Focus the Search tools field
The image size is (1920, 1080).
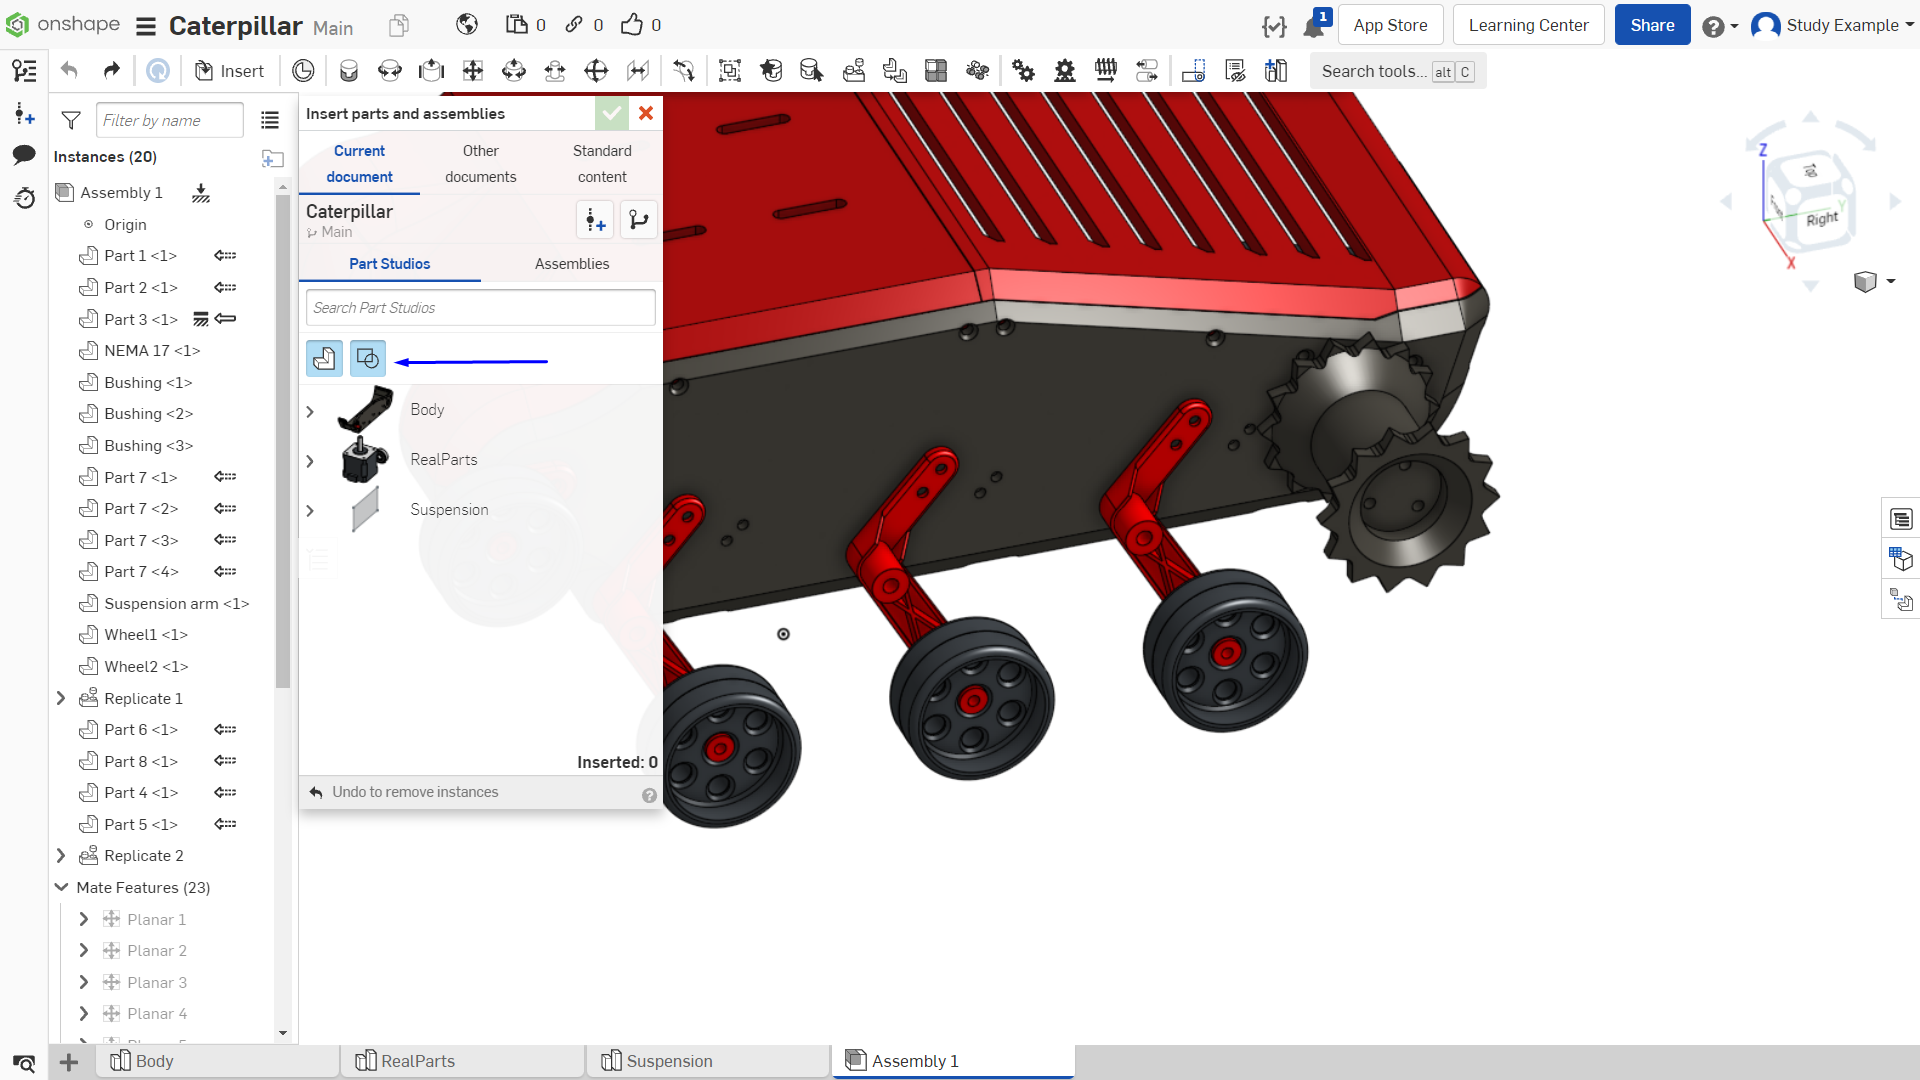click(1397, 71)
